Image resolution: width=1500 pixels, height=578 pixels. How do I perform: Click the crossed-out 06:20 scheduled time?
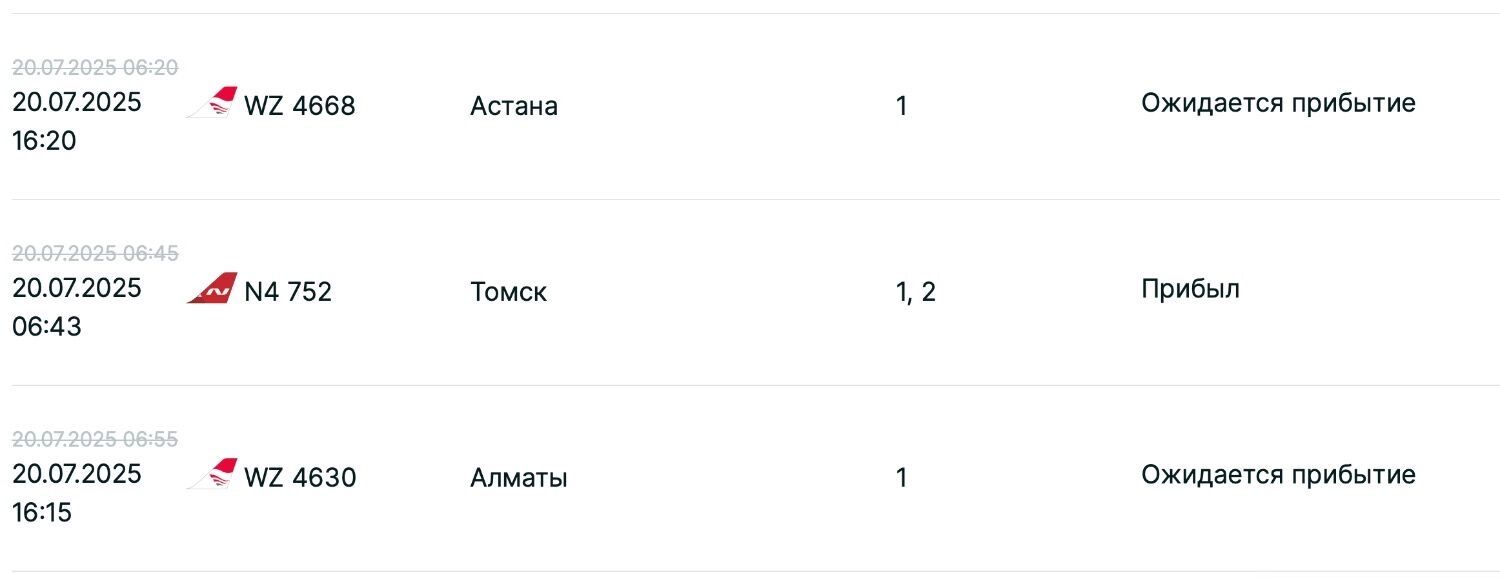95,68
